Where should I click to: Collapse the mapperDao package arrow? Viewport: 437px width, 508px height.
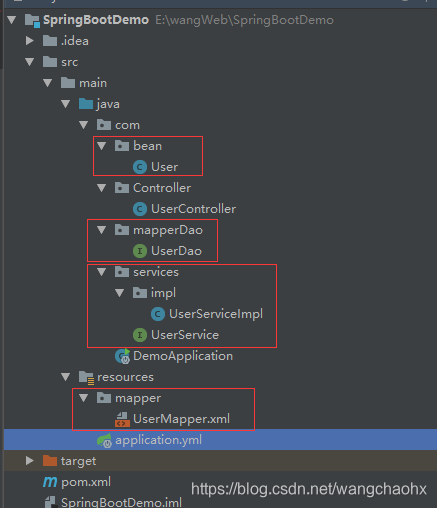pyautogui.click(x=102, y=230)
